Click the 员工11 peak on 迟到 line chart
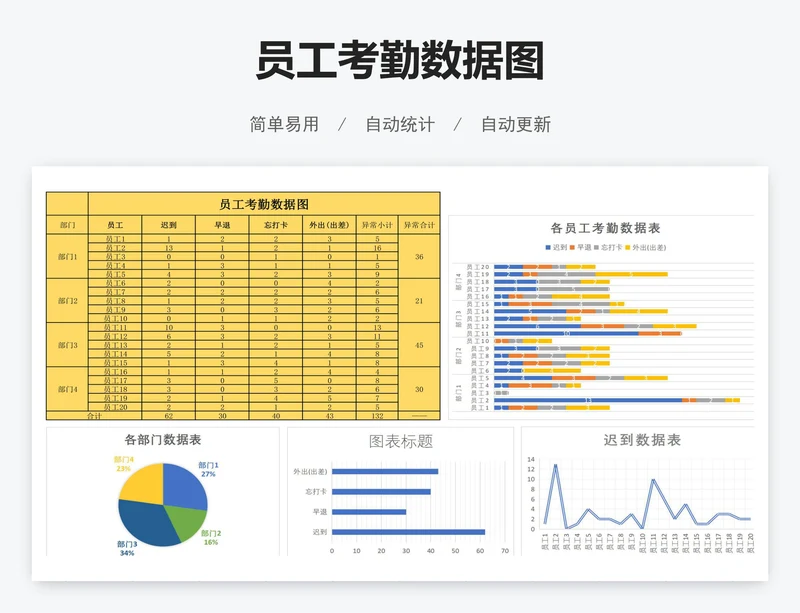 tap(653, 480)
